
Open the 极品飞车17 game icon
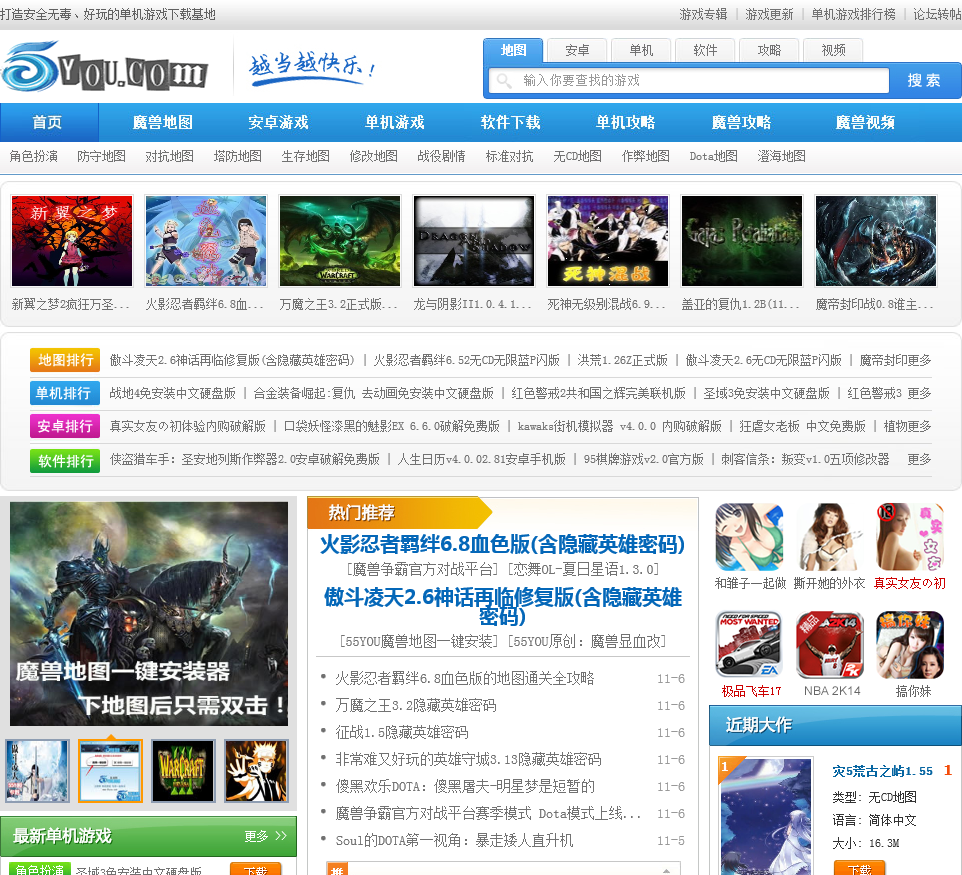point(749,644)
